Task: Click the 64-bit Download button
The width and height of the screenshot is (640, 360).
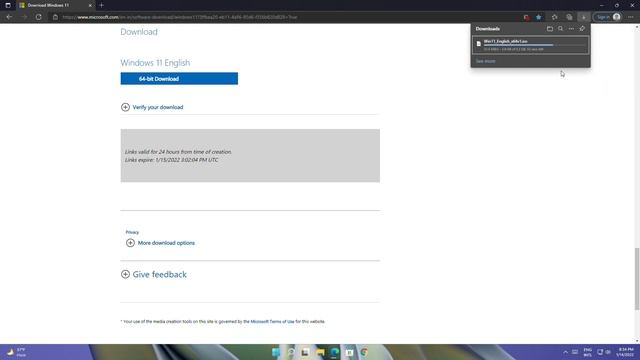Action: (x=179, y=78)
